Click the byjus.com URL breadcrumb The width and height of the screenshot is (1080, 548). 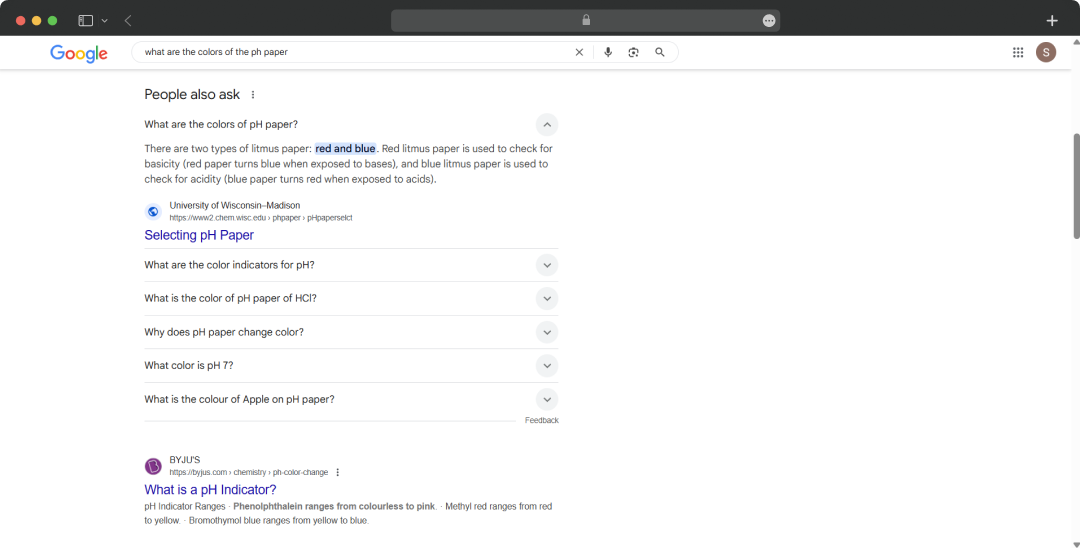pyautogui.click(x=249, y=472)
